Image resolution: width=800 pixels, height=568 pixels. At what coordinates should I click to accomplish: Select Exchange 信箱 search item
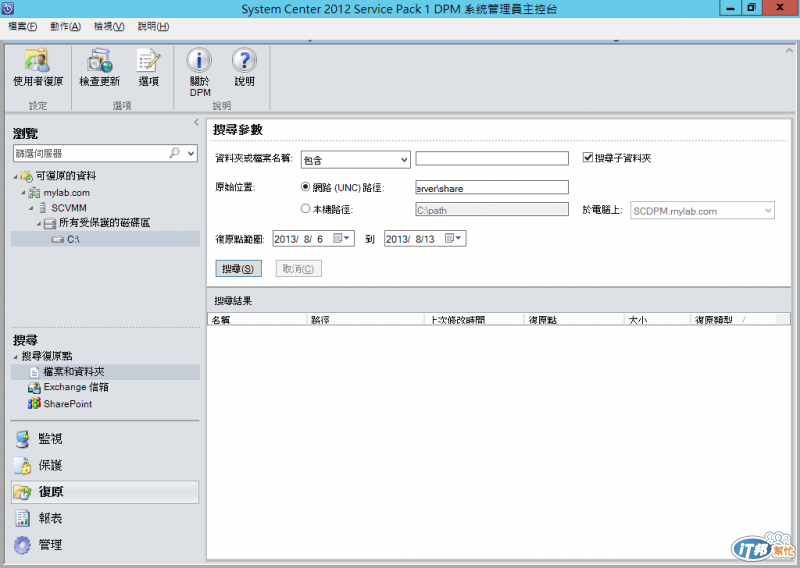pyautogui.click(x=76, y=387)
